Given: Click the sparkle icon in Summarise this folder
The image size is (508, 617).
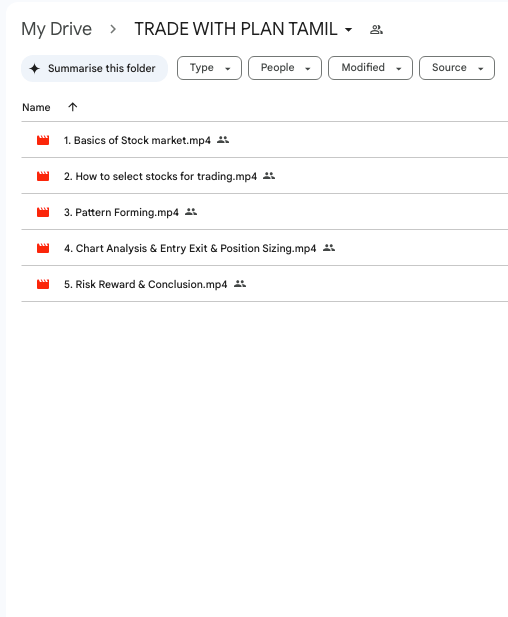Looking at the screenshot, I should (35, 68).
